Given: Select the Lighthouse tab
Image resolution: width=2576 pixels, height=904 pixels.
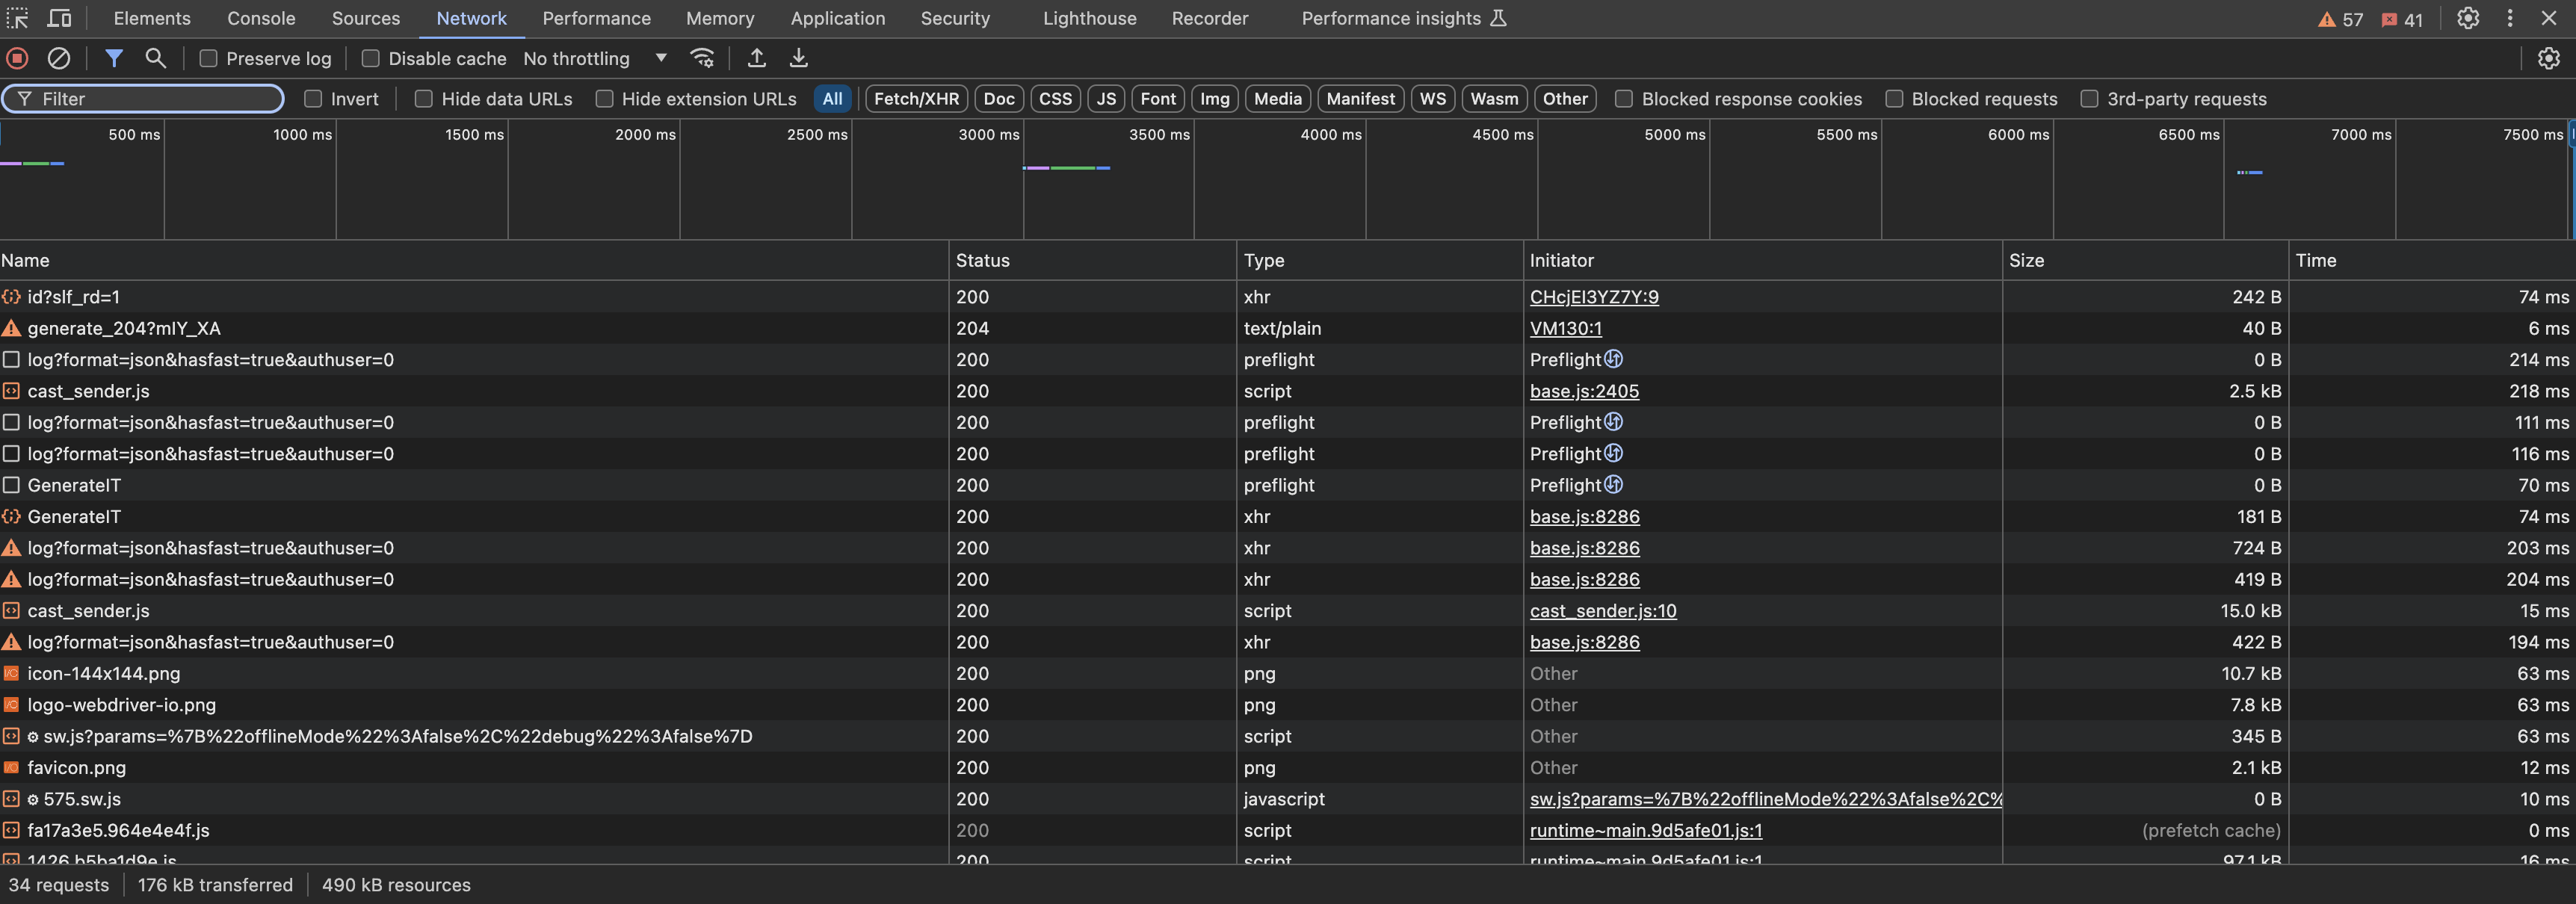Looking at the screenshot, I should tap(1089, 18).
